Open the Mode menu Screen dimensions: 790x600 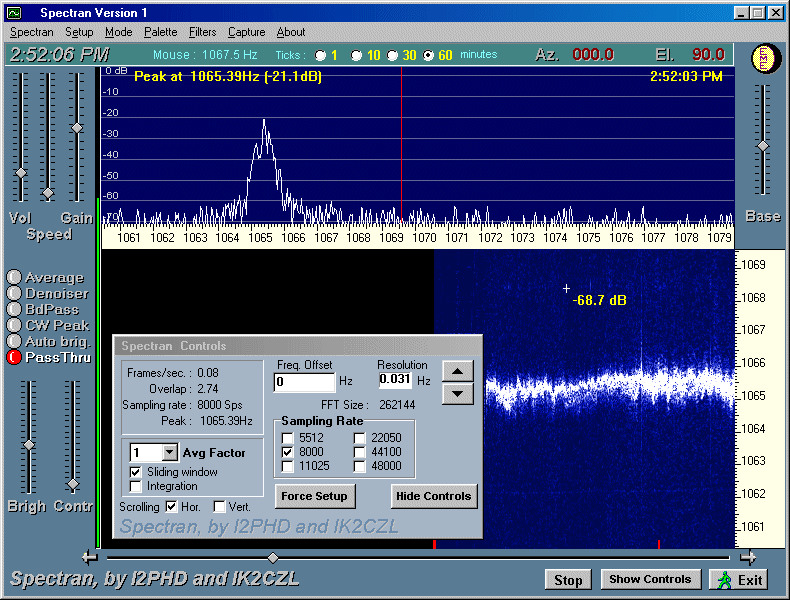coord(118,32)
